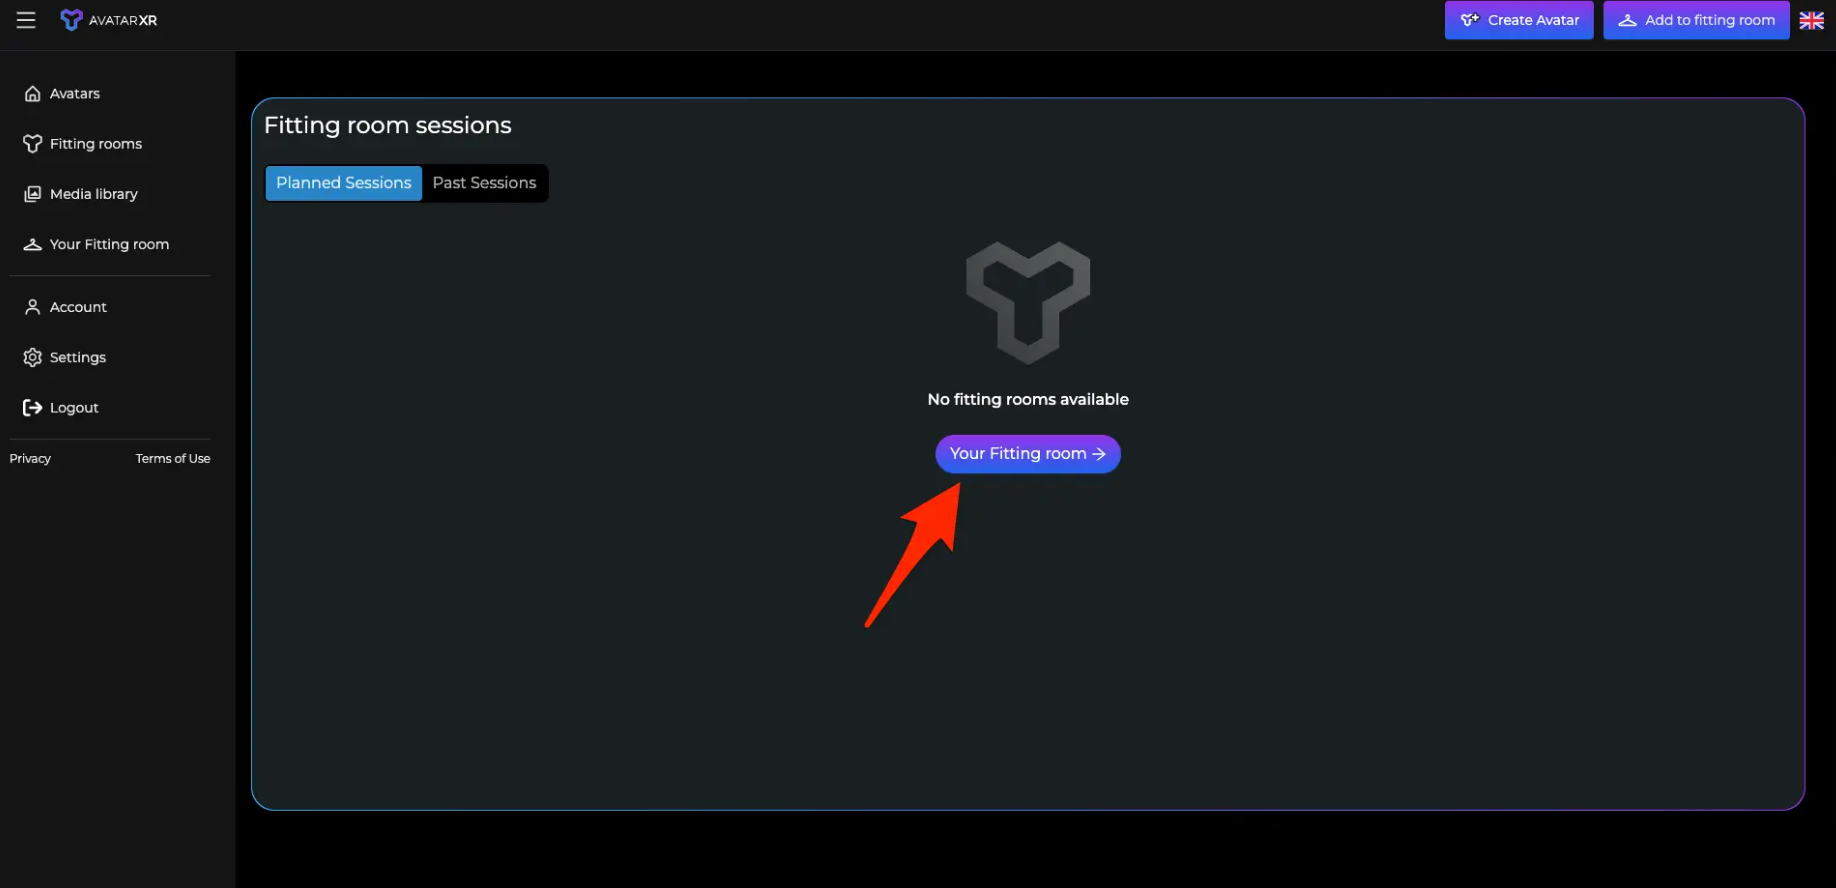Click the Fitting rooms icon in sidebar
This screenshot has height=888, width=1836.
pyautogui.click(x=33, y=144)
